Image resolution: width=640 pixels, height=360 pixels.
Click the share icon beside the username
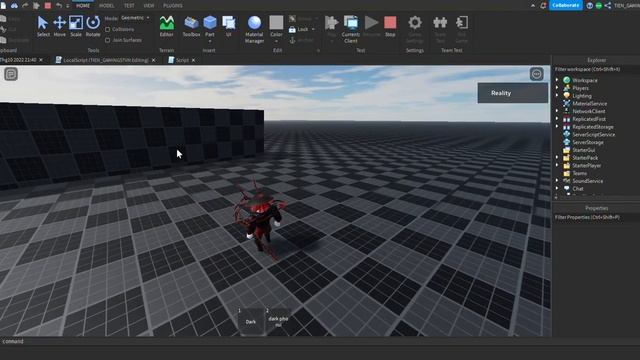(x=608, y=5)
